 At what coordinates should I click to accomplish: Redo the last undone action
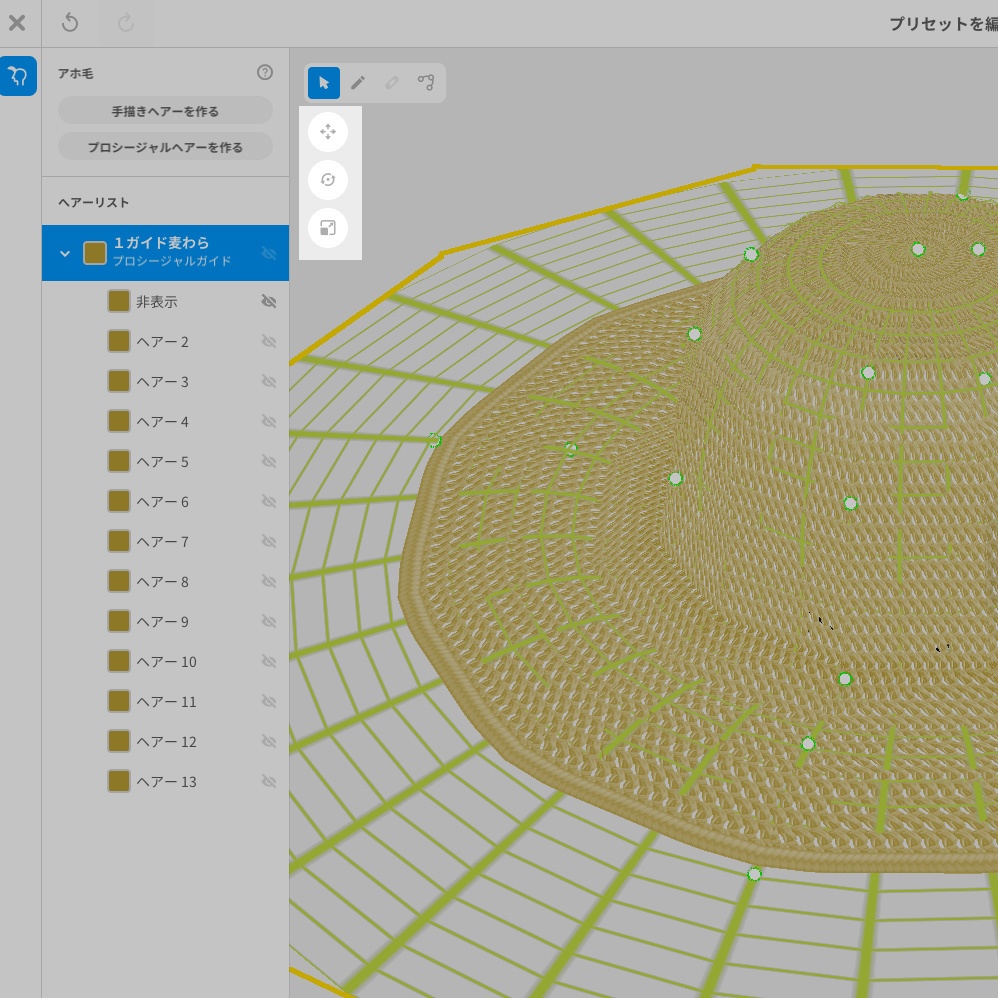(x=126, y=23)
